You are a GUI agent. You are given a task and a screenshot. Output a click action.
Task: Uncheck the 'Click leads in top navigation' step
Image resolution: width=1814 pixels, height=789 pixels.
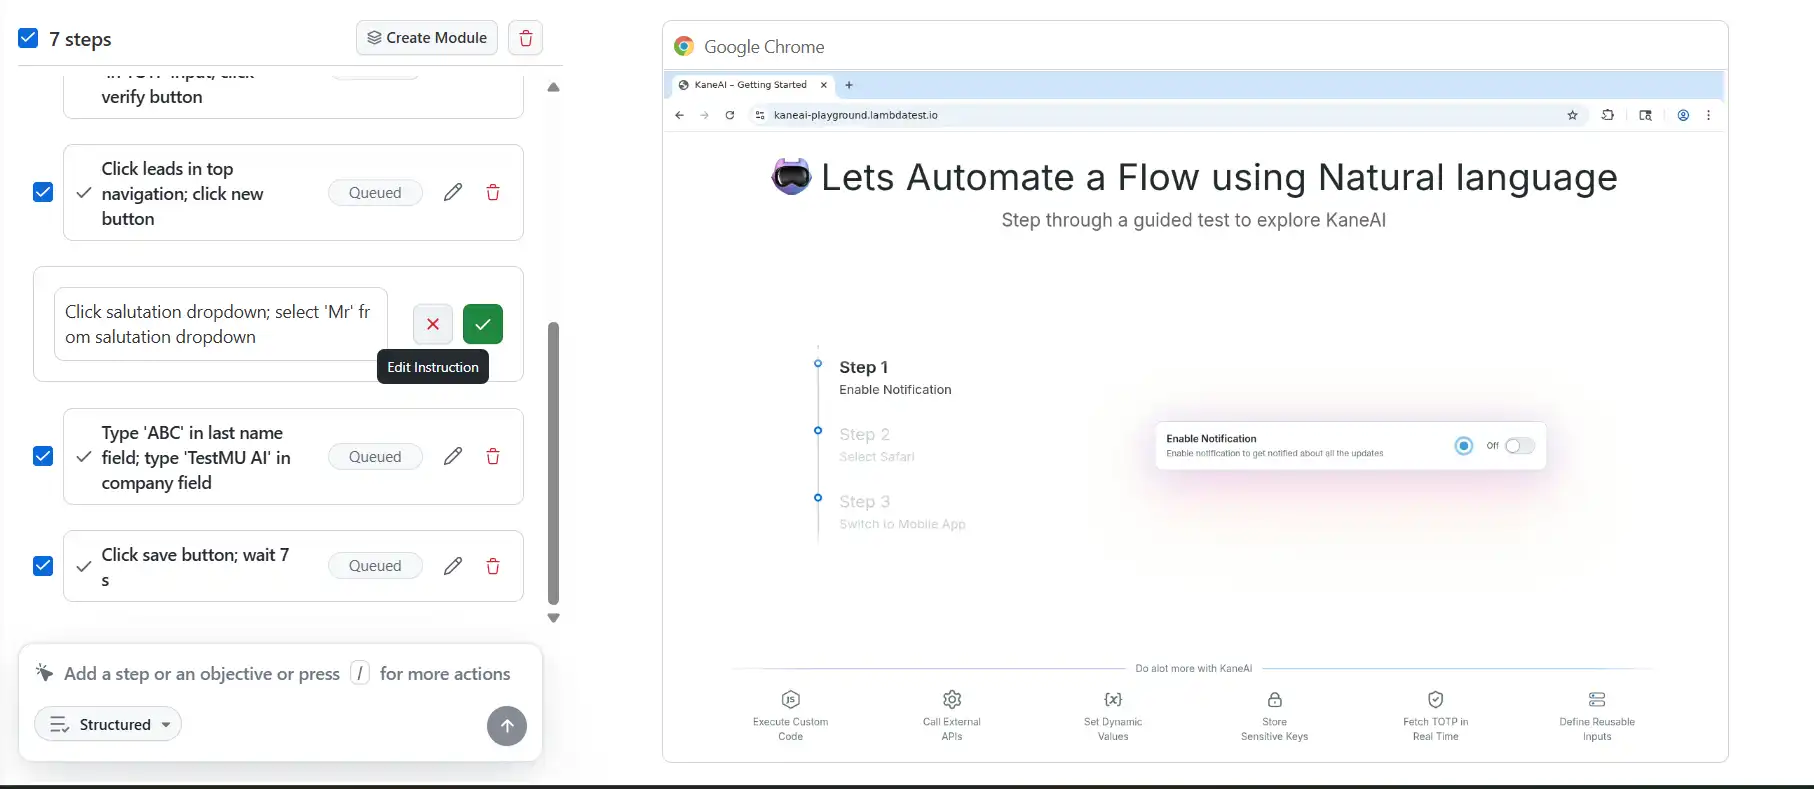pos(43,192)
